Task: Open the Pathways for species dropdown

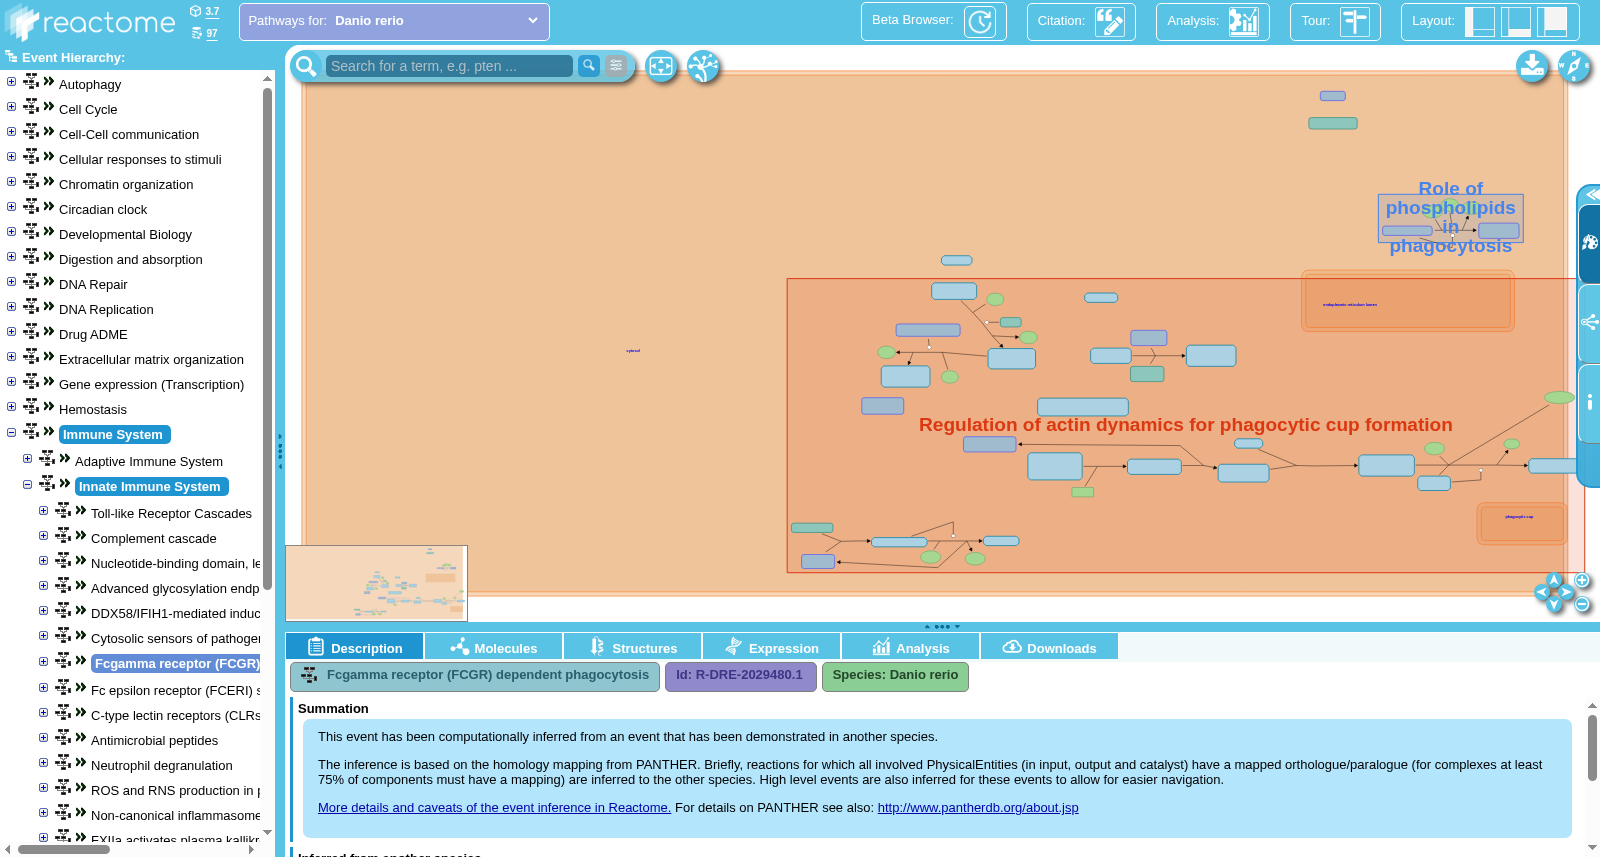Action: tap(394, 21)
